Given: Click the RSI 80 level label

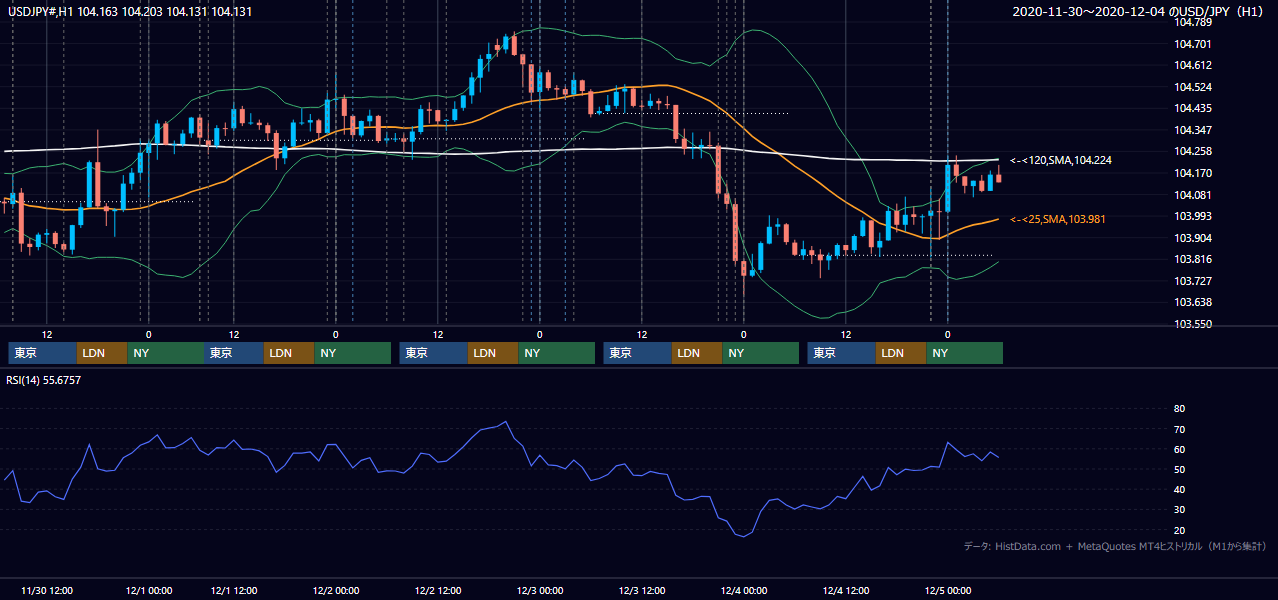Looking at the screenshot, I should (1179, 409).
